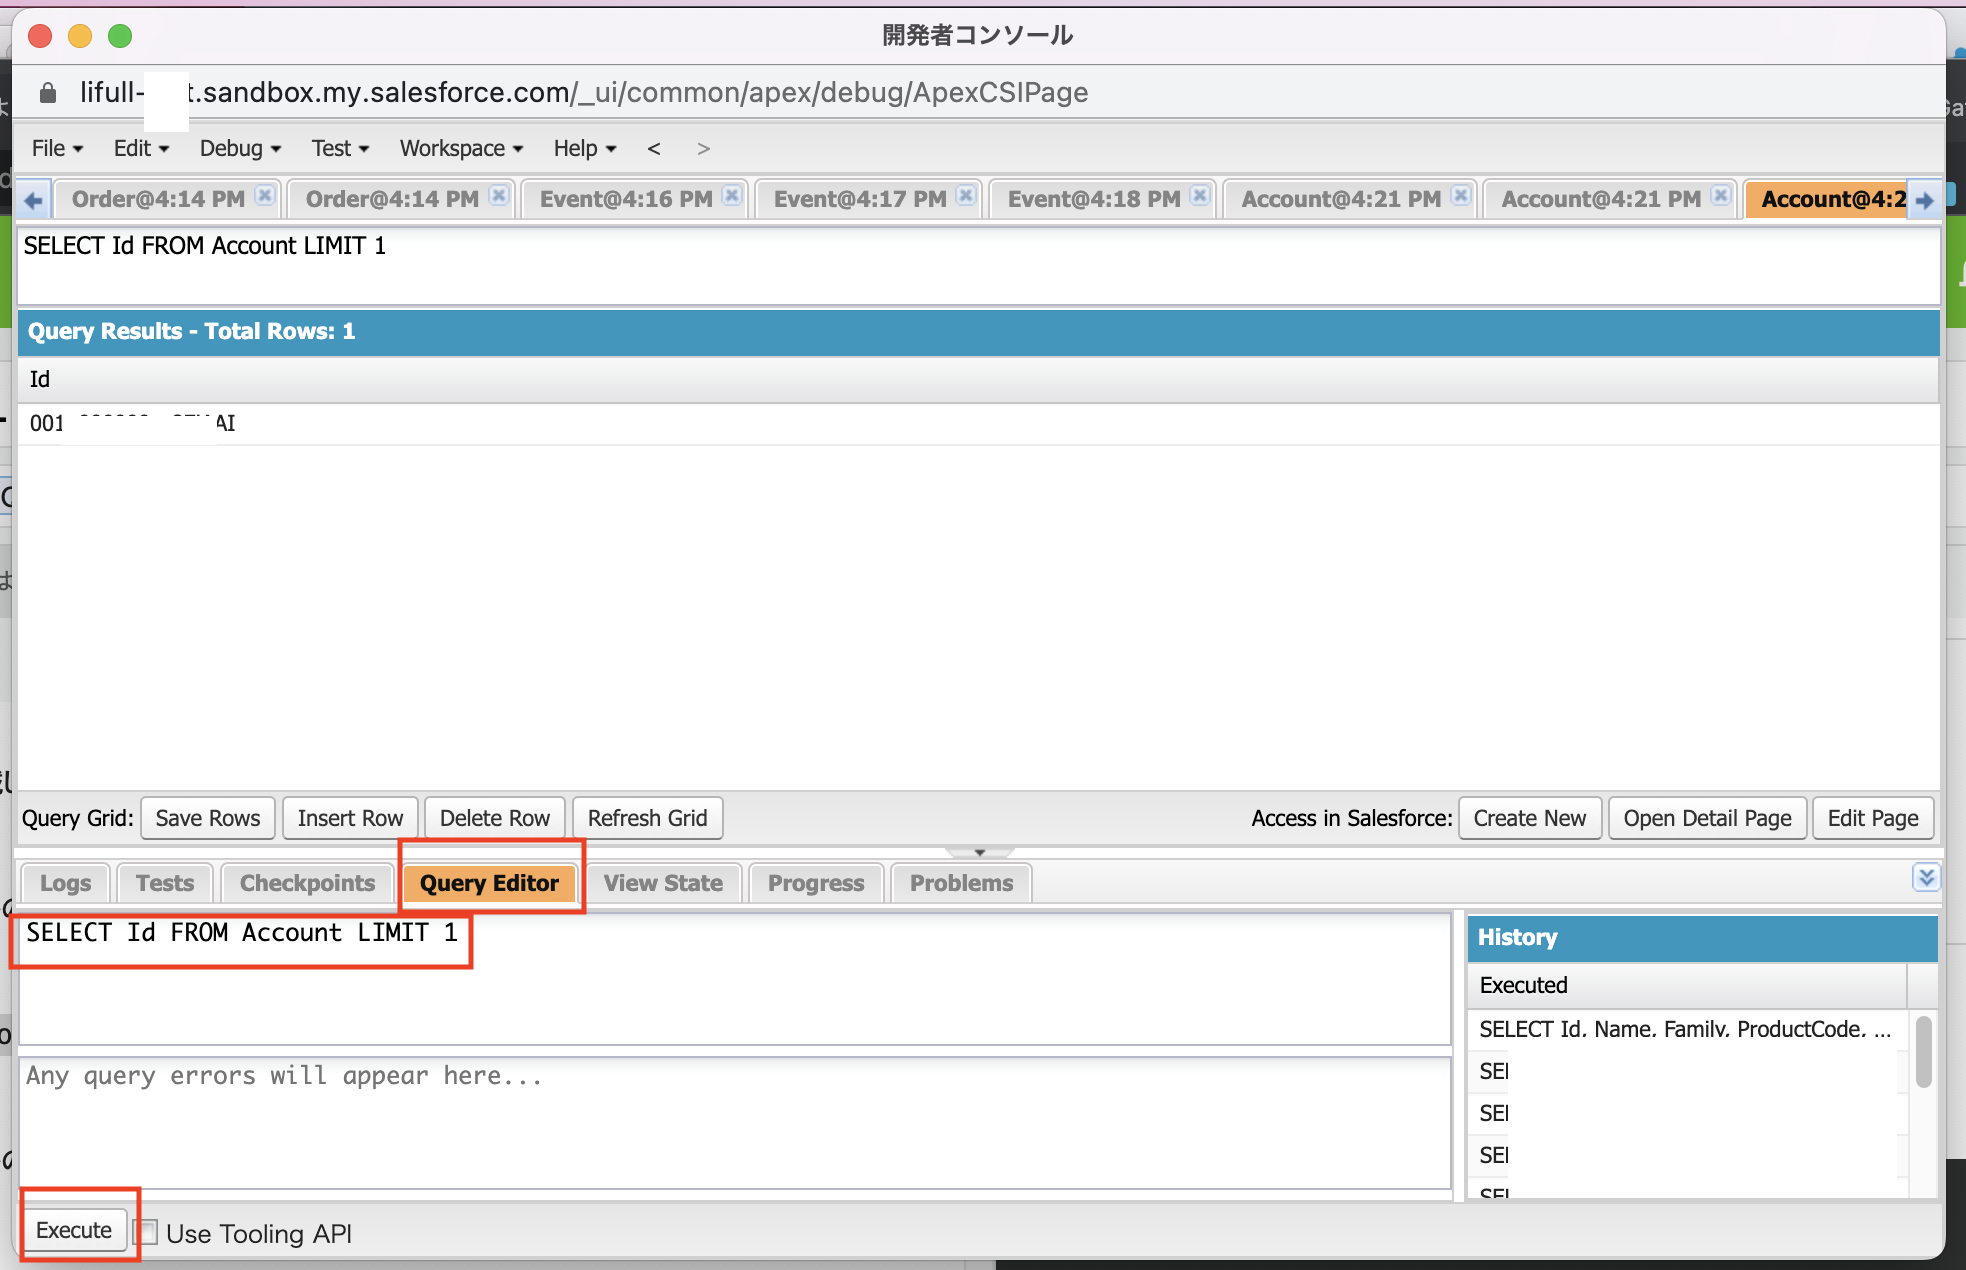This screenshot has height=1270, width=1966.
Task: Click Create New button
Action: click(x=1530, y=818)
